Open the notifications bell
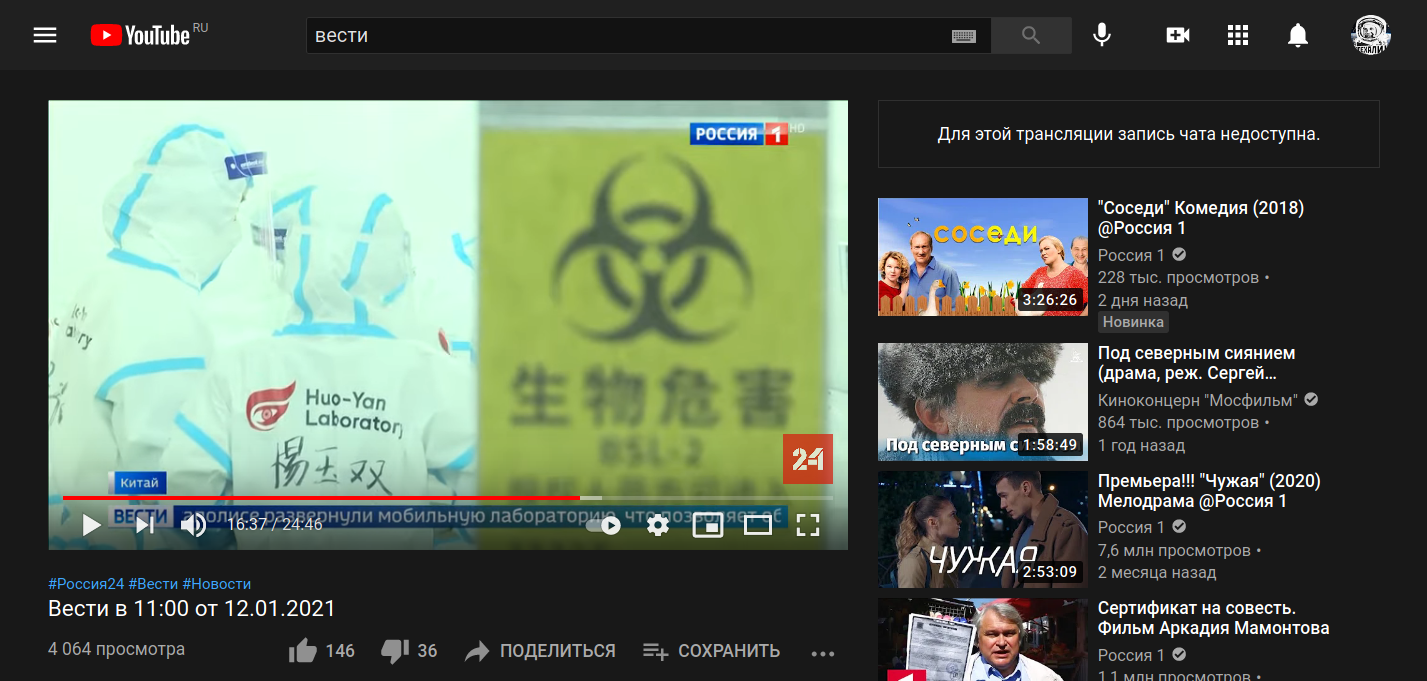 [x=1298, y=36]
